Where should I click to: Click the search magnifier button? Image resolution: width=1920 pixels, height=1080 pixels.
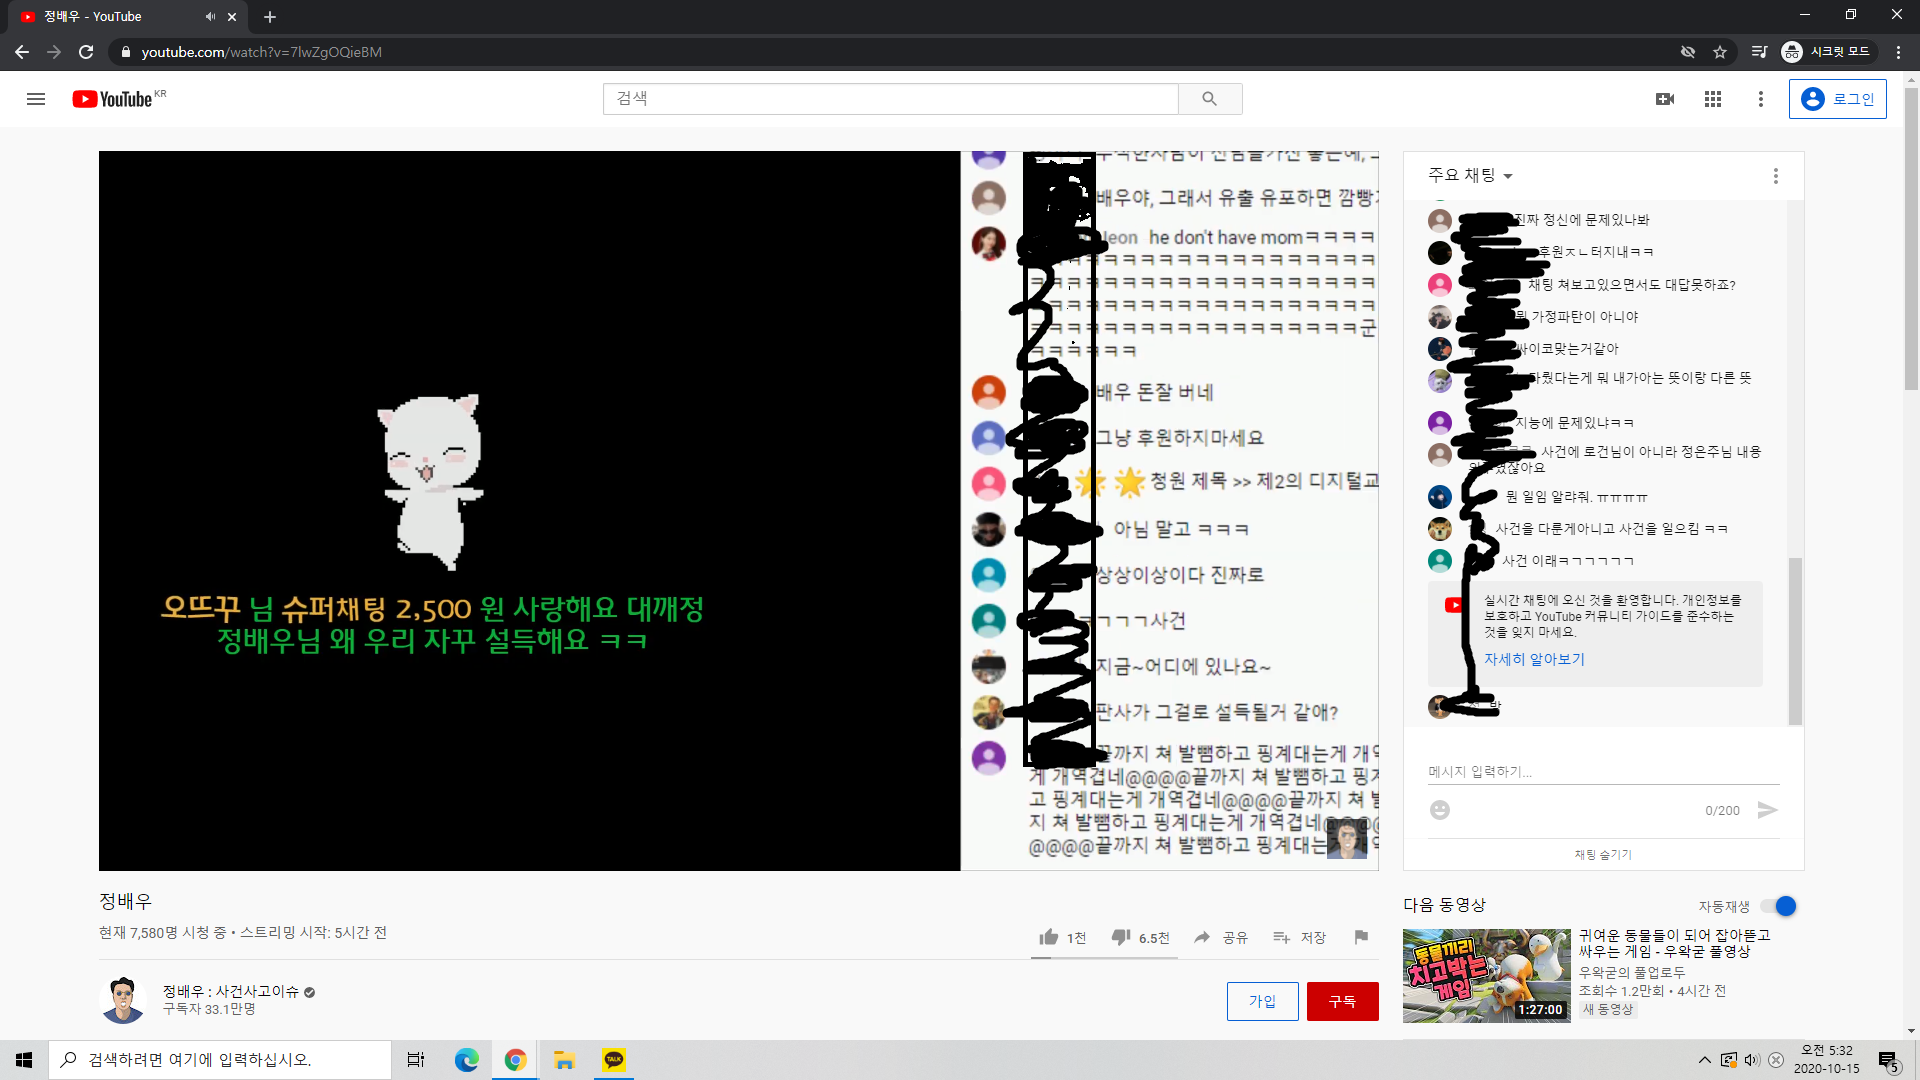(1209, 99)
